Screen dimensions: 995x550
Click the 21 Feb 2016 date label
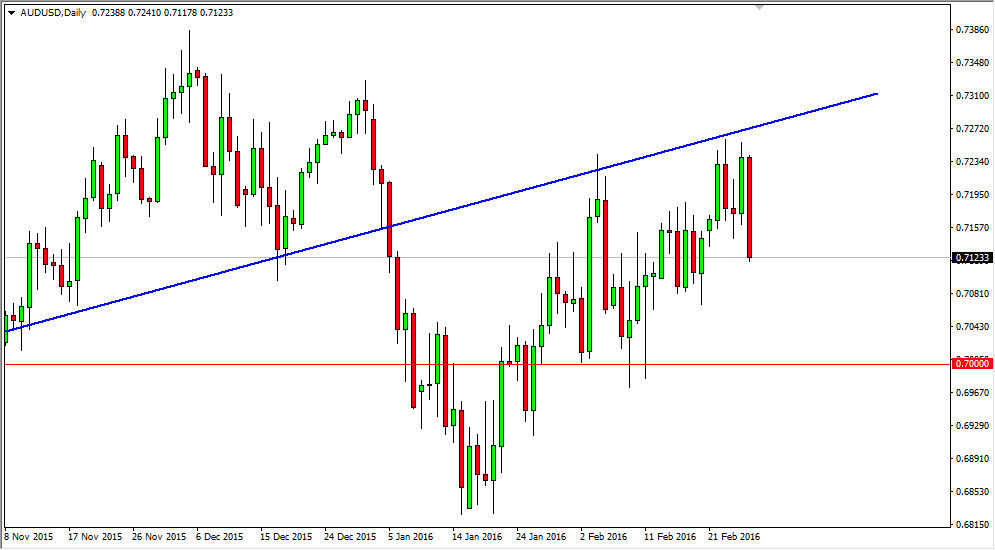tap(734, 537)
